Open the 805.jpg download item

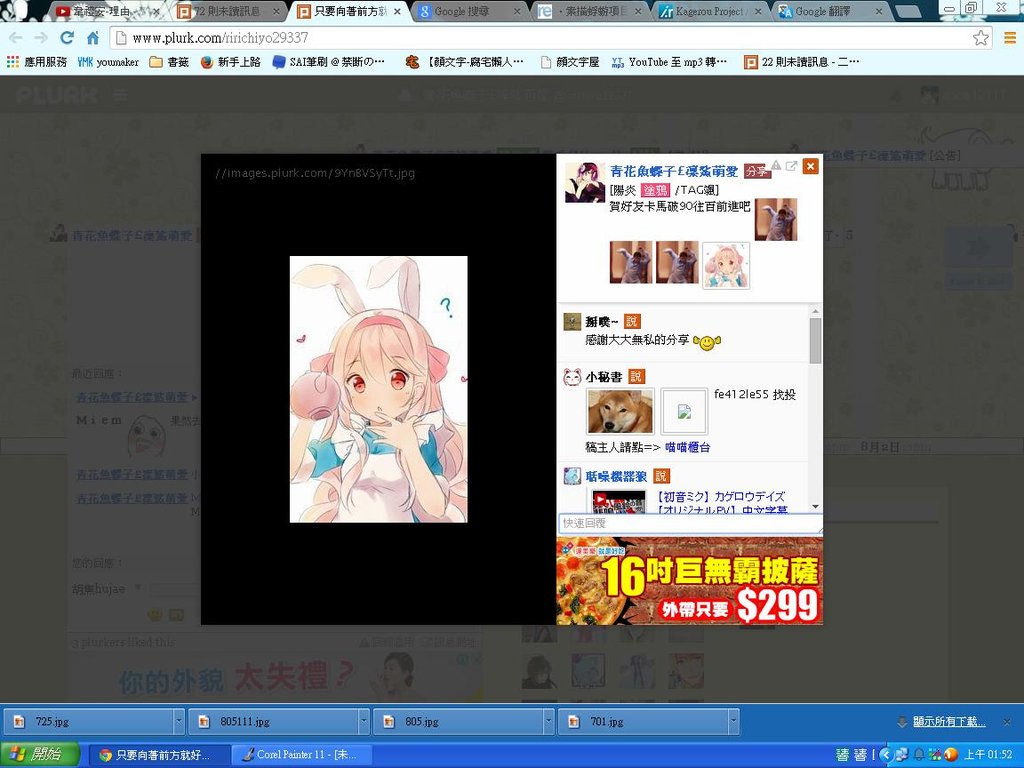(x=458, y=722)
